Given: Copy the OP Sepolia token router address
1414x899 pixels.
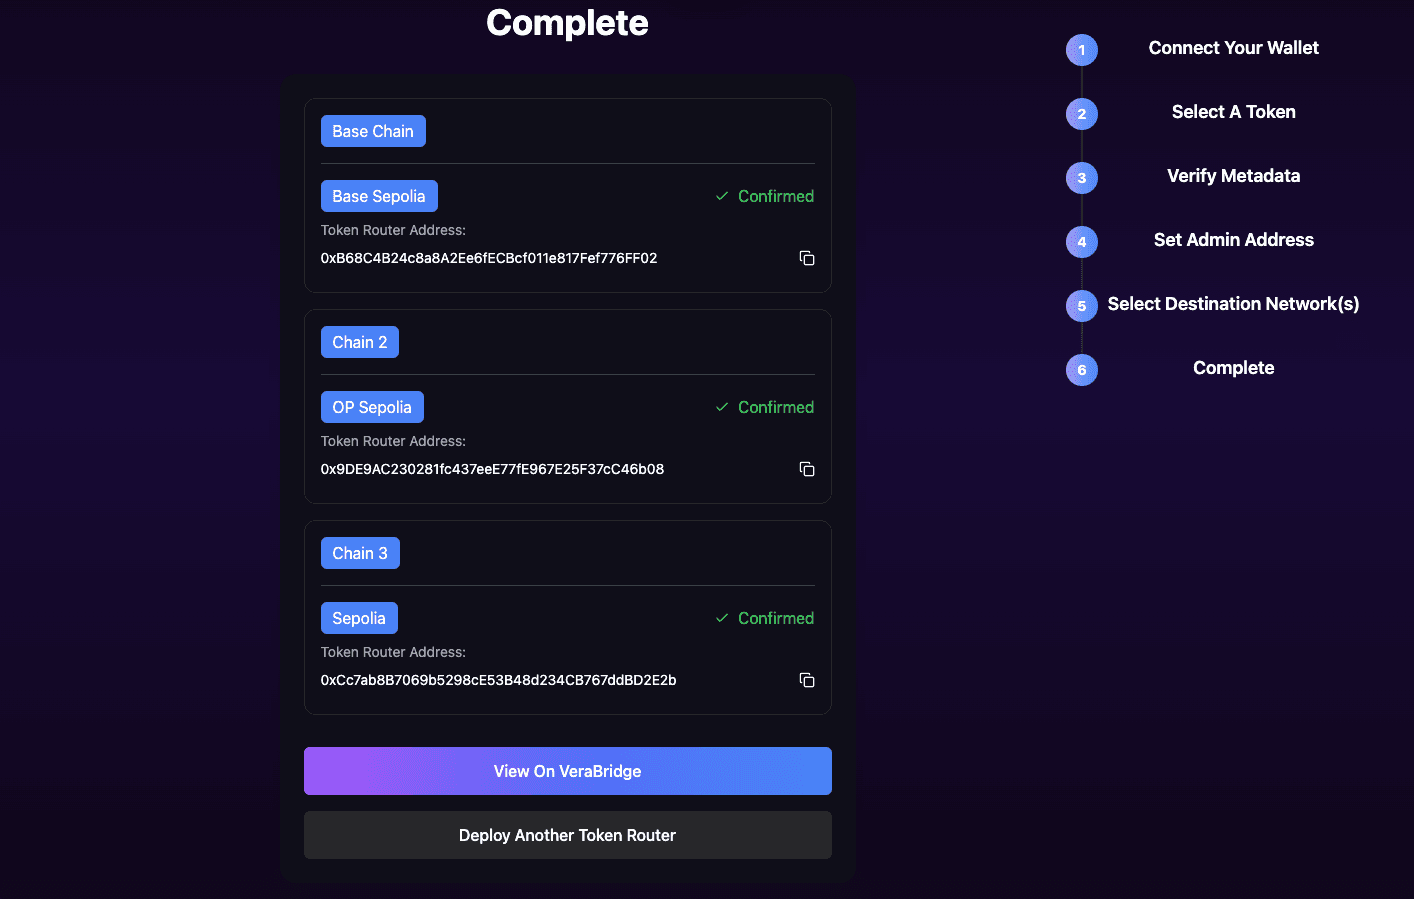Looking at the screenshot, I should click(807, 469).
